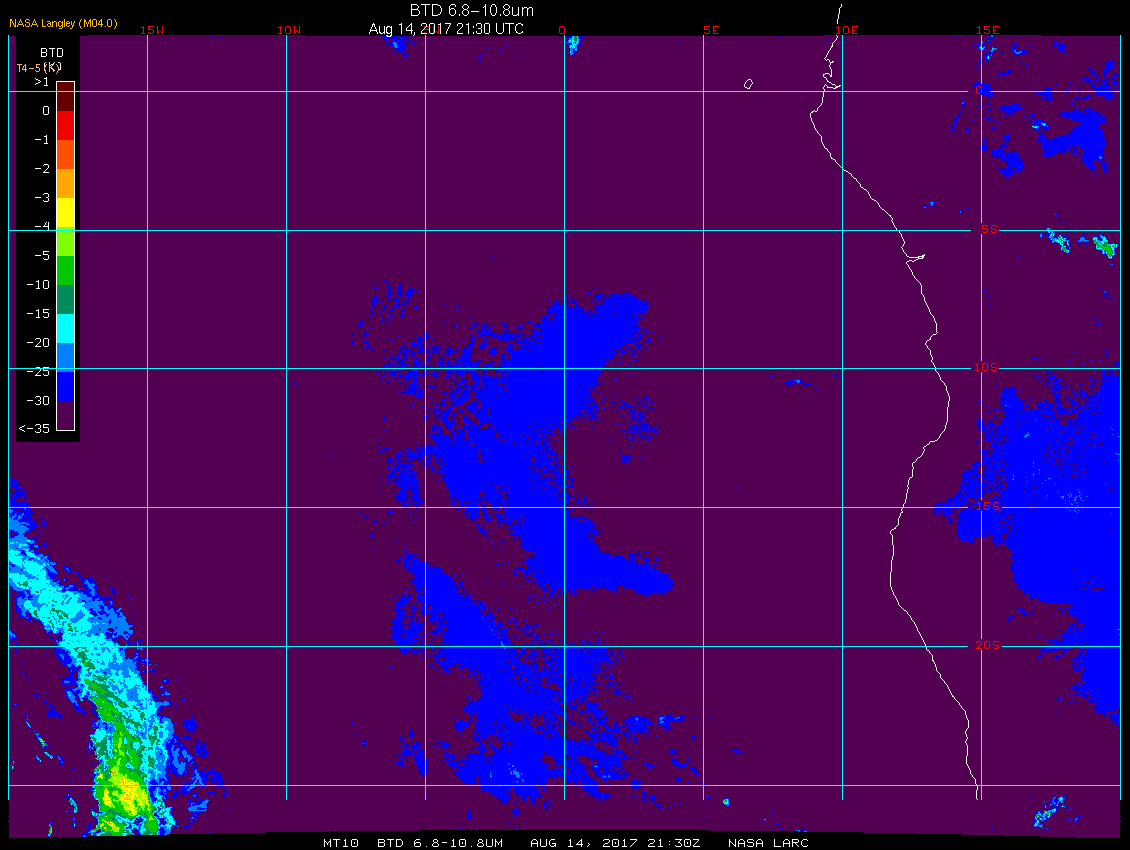Viewport: 1130px width, 850px height.
Task: Click the "15S" latitude label
Action: pyautogui.click(x=988, y=506)
